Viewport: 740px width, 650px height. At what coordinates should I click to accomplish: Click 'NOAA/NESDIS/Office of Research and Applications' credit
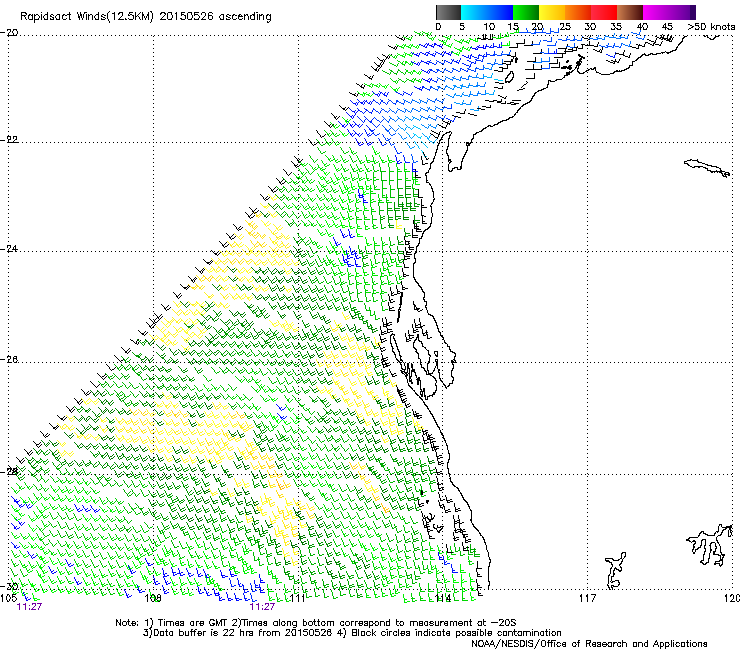coord(589,644)
